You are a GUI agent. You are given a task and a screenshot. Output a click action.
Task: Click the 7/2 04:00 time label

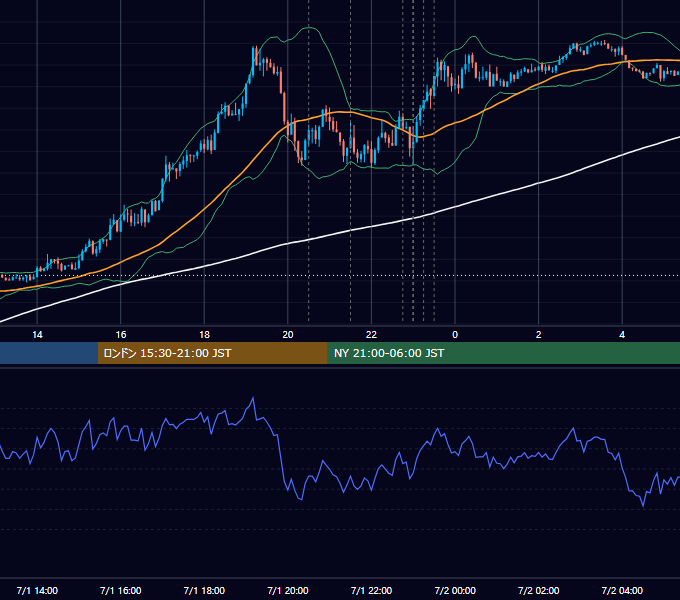tap(622, 590)
